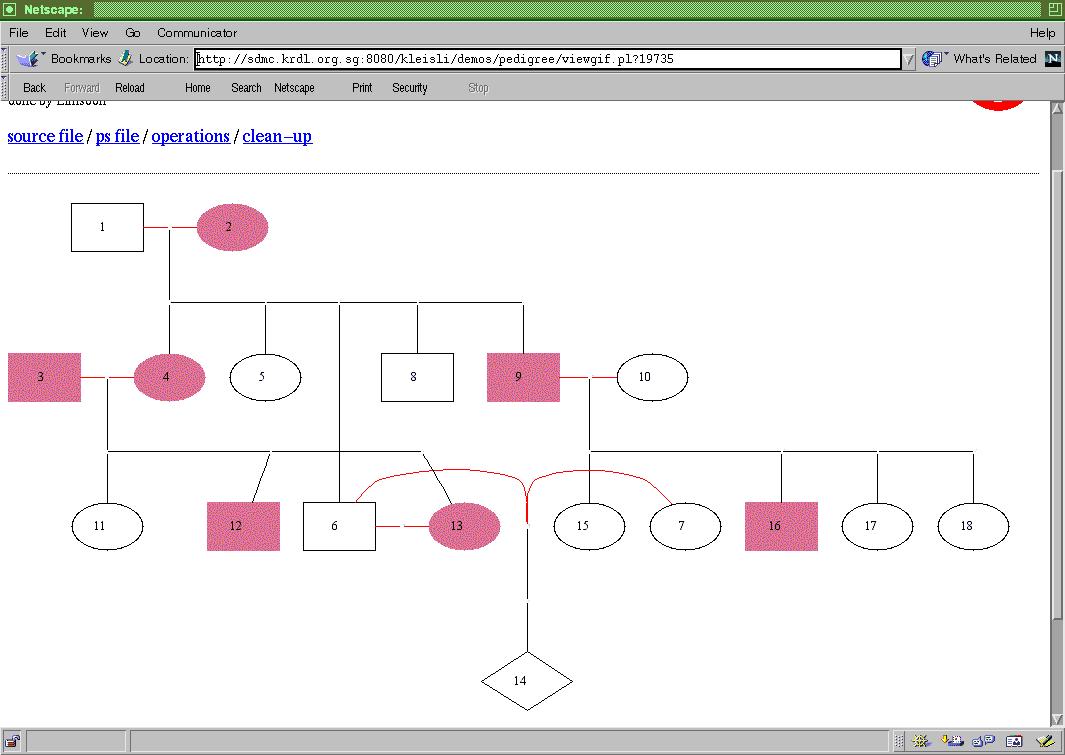Click in the Location URL field

pos(547,59)
